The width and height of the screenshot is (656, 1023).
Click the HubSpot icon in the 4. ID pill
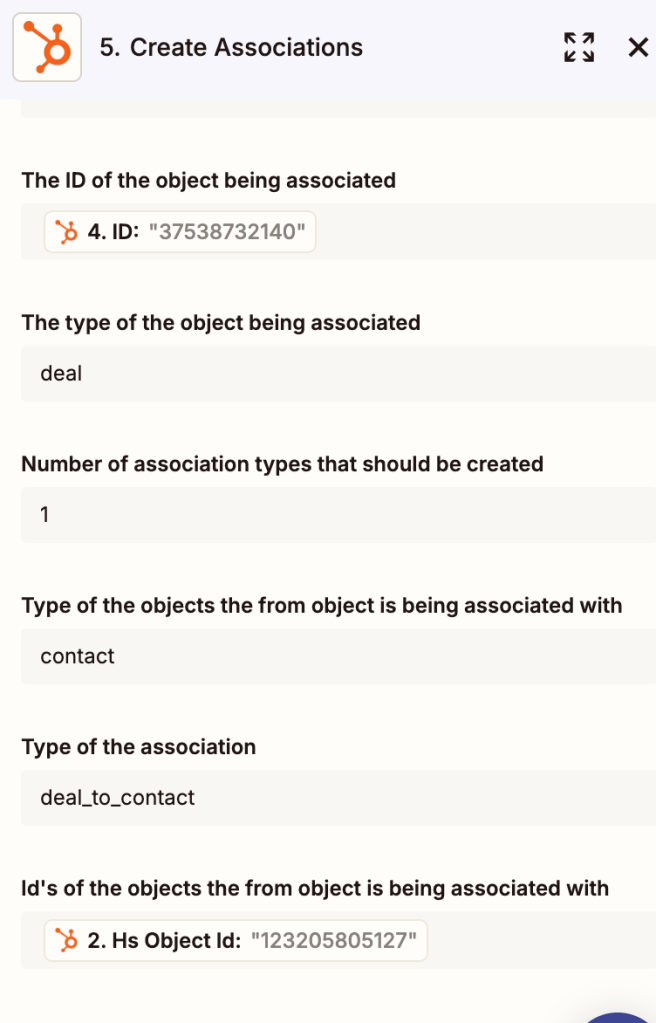(67, 233)
